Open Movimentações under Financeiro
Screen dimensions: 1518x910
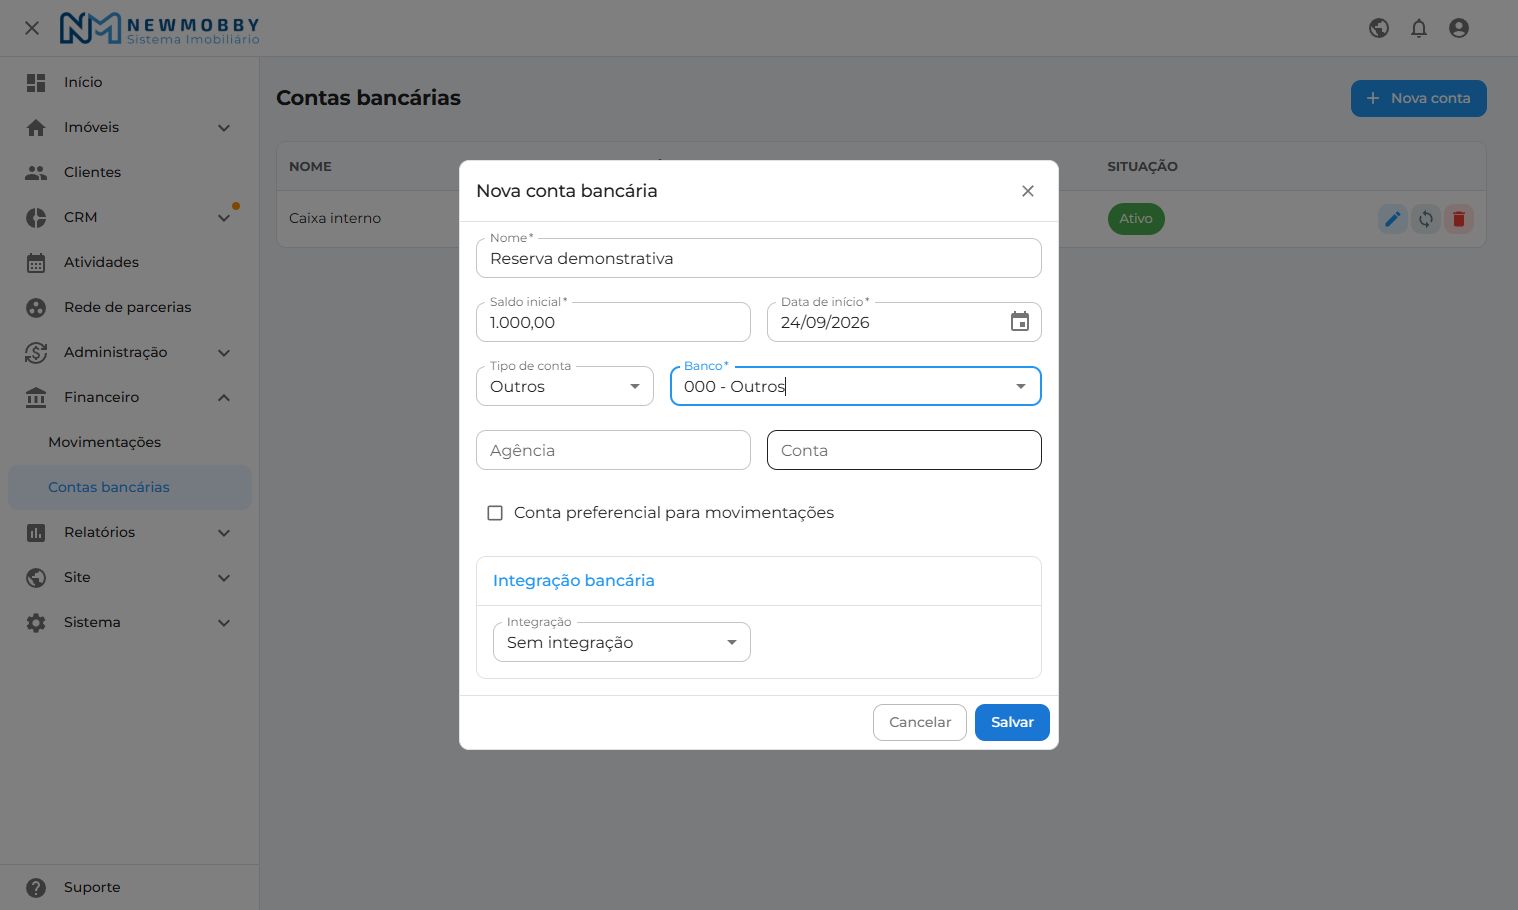[130, 442]
